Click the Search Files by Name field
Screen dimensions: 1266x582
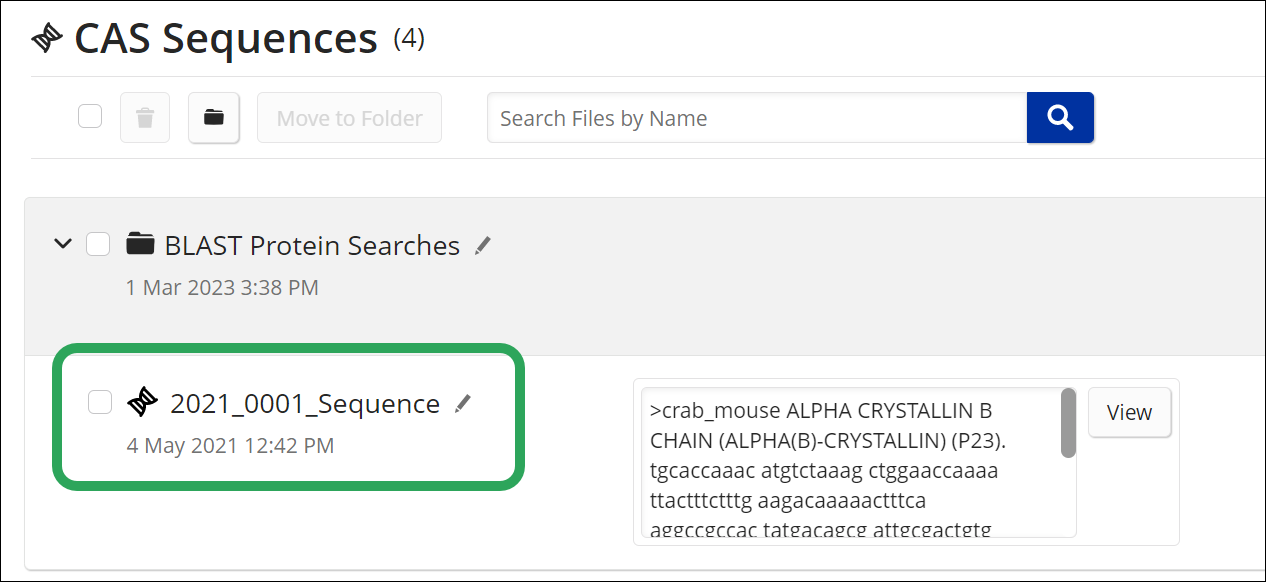point(757,118)
